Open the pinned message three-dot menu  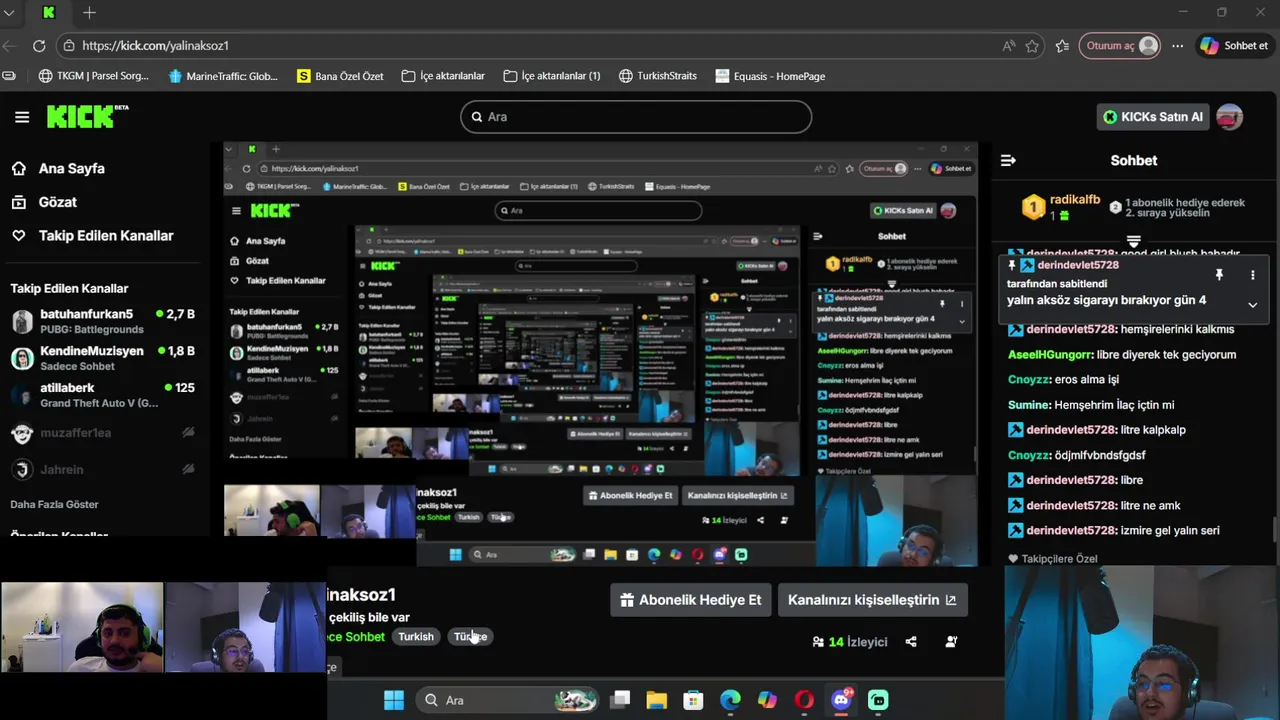click(x=1252, y=275)
